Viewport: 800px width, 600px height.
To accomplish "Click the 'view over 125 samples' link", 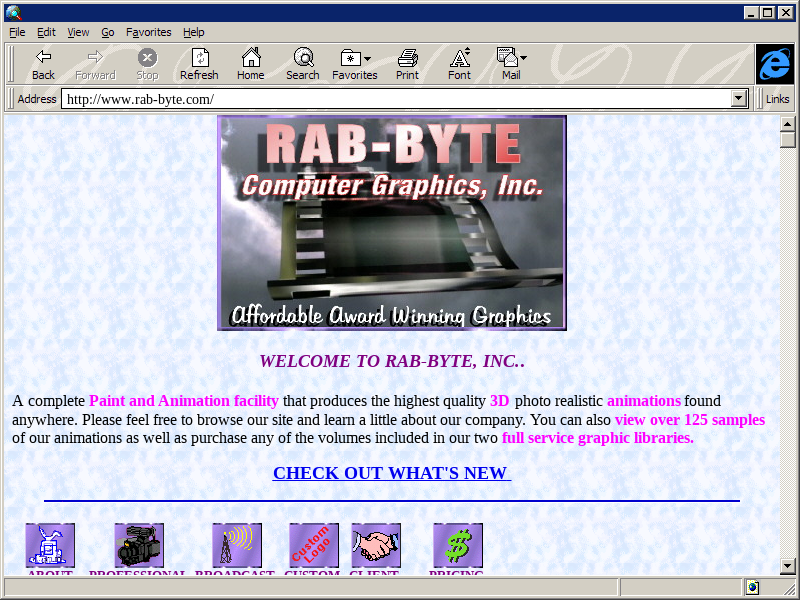I will click(689, 420).
